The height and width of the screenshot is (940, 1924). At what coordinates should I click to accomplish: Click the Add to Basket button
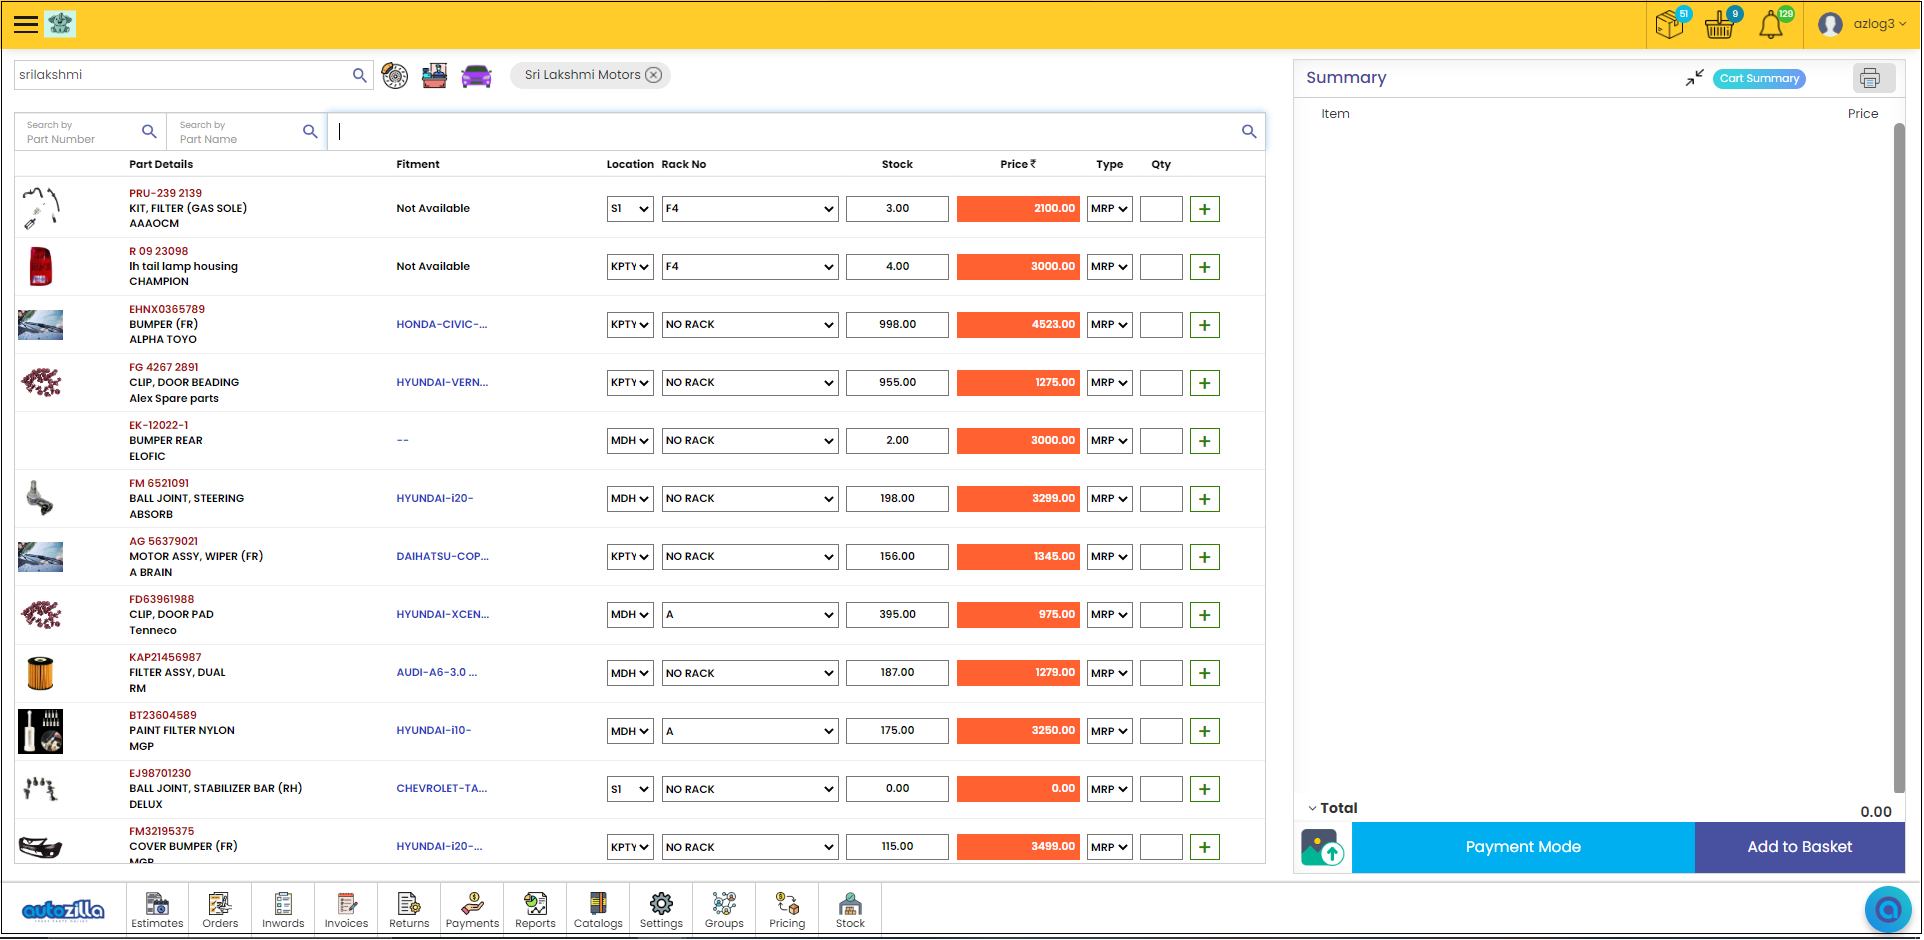coord(1800,848)
